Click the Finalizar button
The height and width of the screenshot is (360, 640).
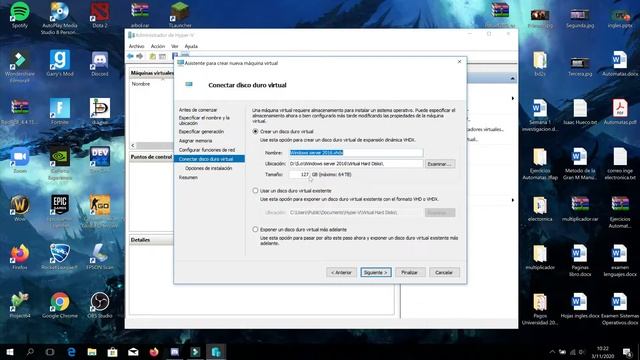(410, 272)
